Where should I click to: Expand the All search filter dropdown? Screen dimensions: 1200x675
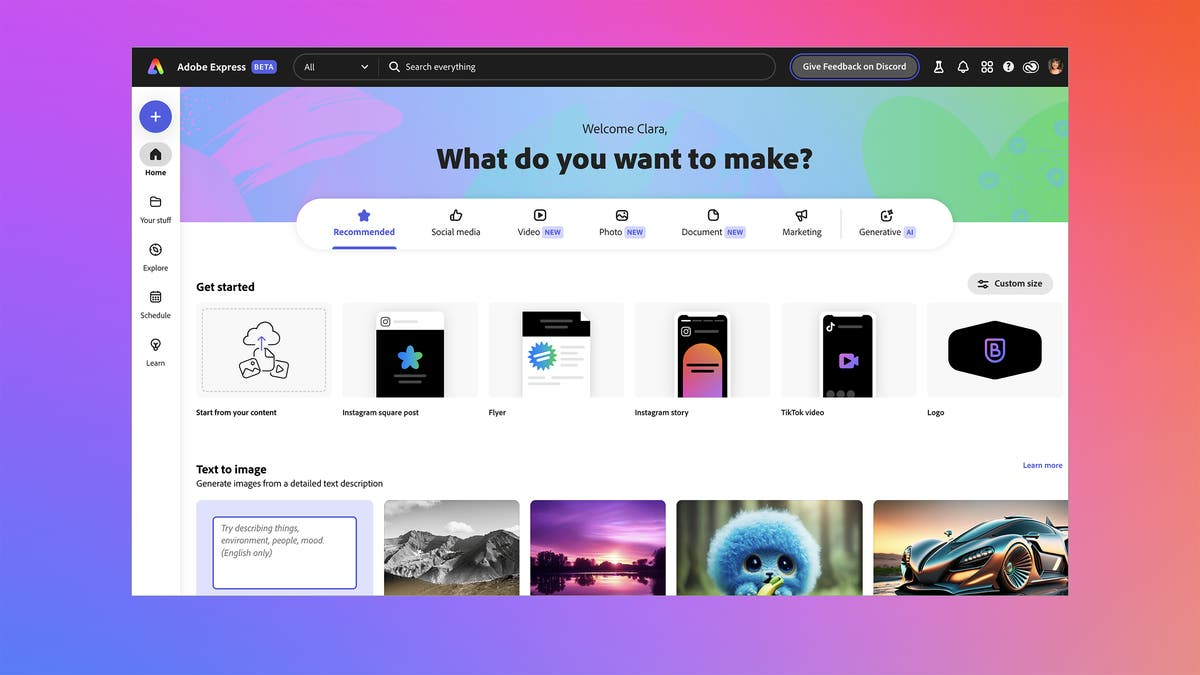[334, 66]
